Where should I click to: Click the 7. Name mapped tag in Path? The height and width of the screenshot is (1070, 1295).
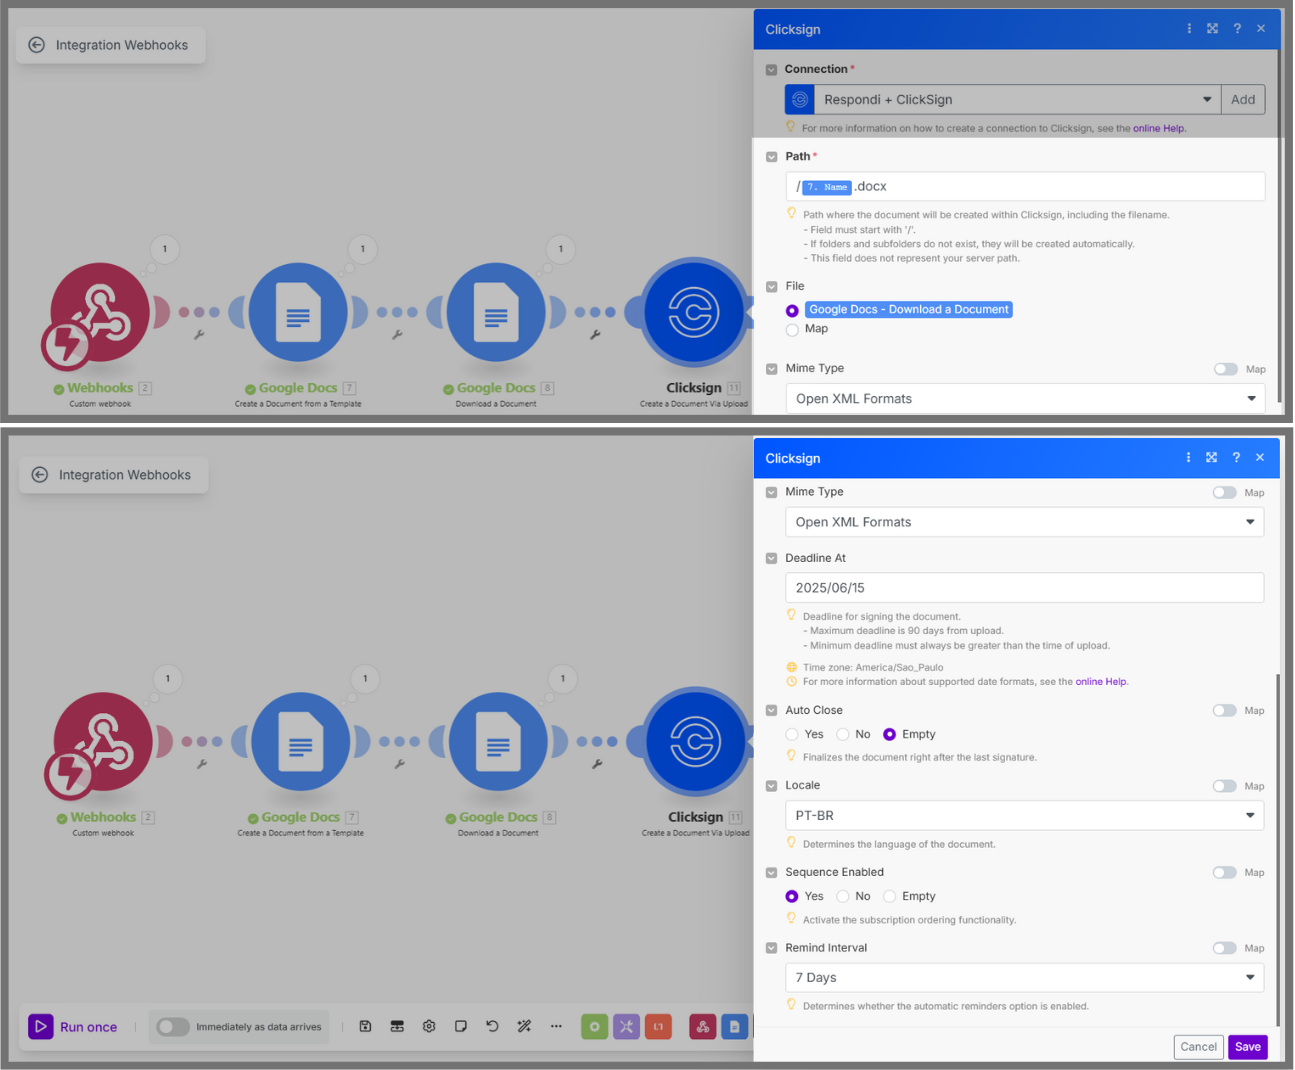827,187
